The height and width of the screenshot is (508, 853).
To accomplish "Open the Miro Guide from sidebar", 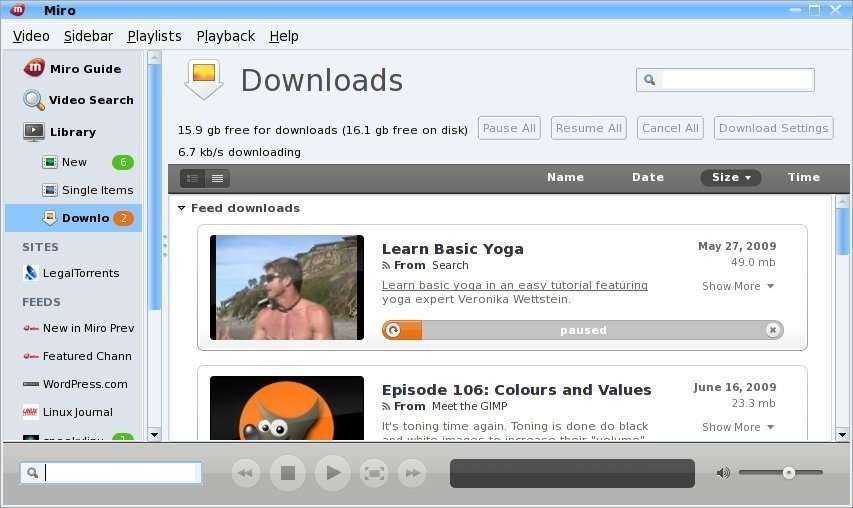I will tap(72, 69).
